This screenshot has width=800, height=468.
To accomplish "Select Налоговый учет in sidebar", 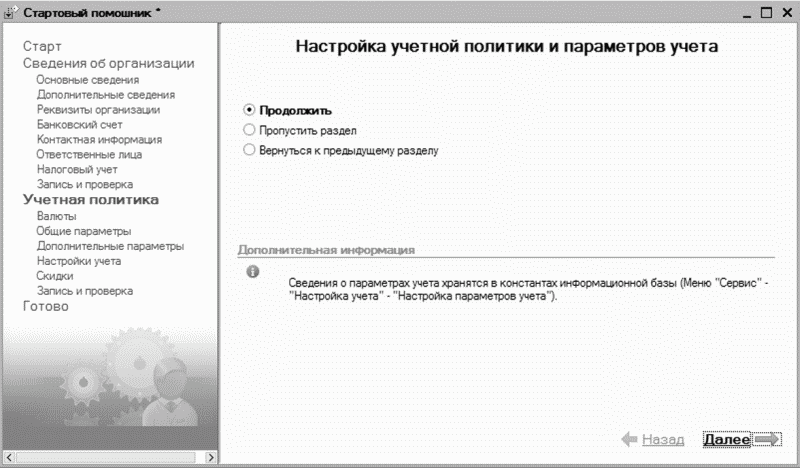I will (x=77, y=169).
